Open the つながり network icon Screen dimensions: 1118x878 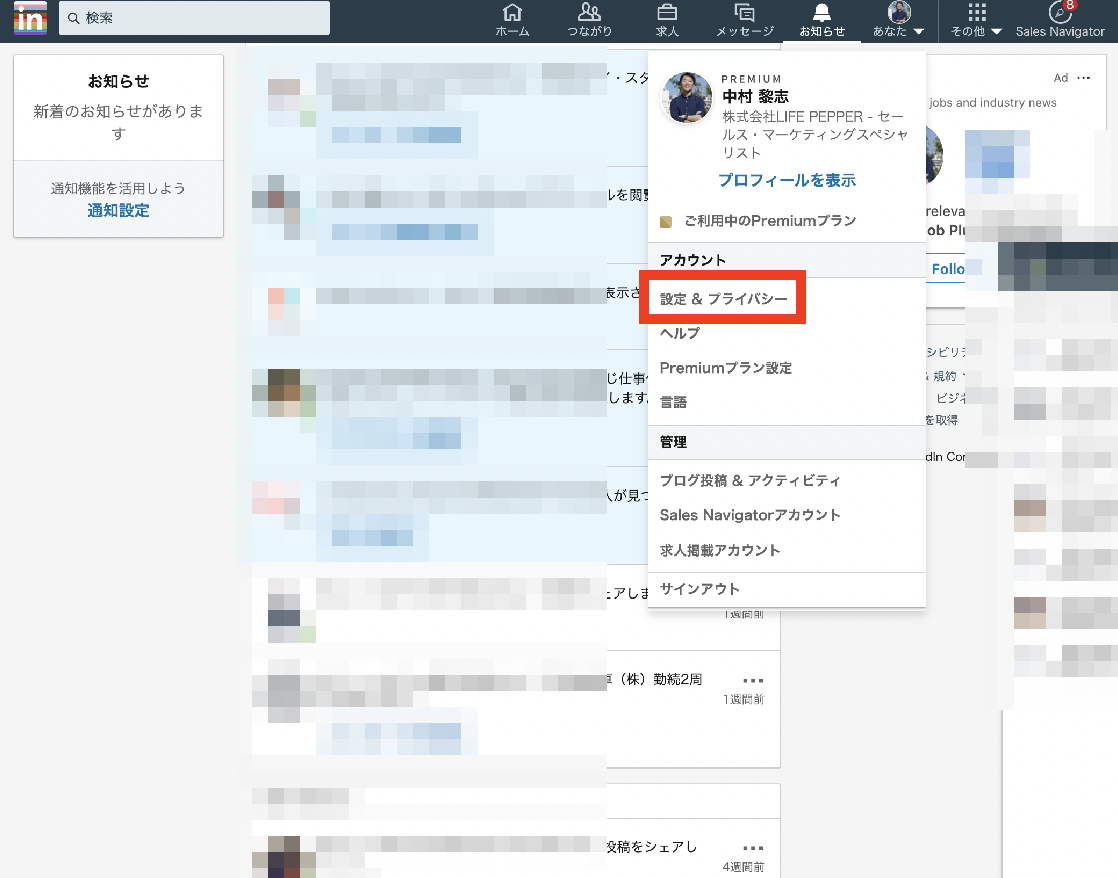pyautogui.click(x=590, y=20)
